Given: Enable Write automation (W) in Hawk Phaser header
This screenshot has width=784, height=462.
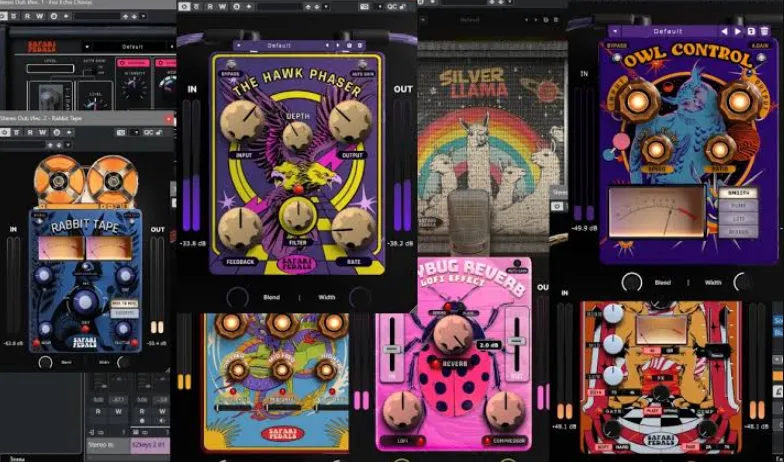Looking at the screenshot, I should 222,6.
